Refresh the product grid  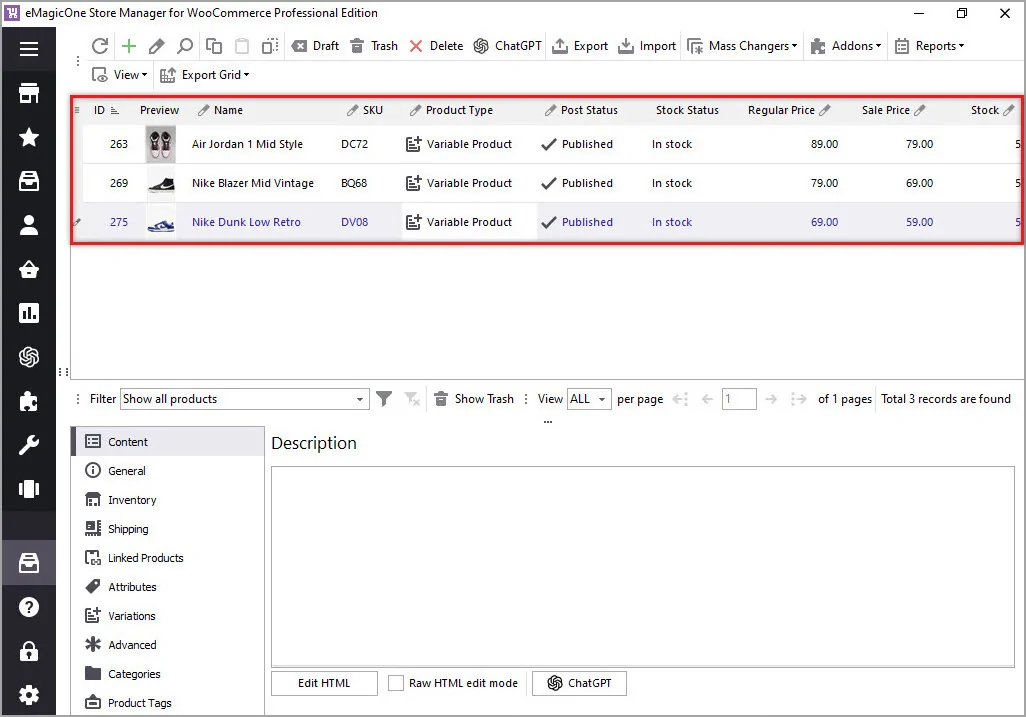tap(99, 46)
